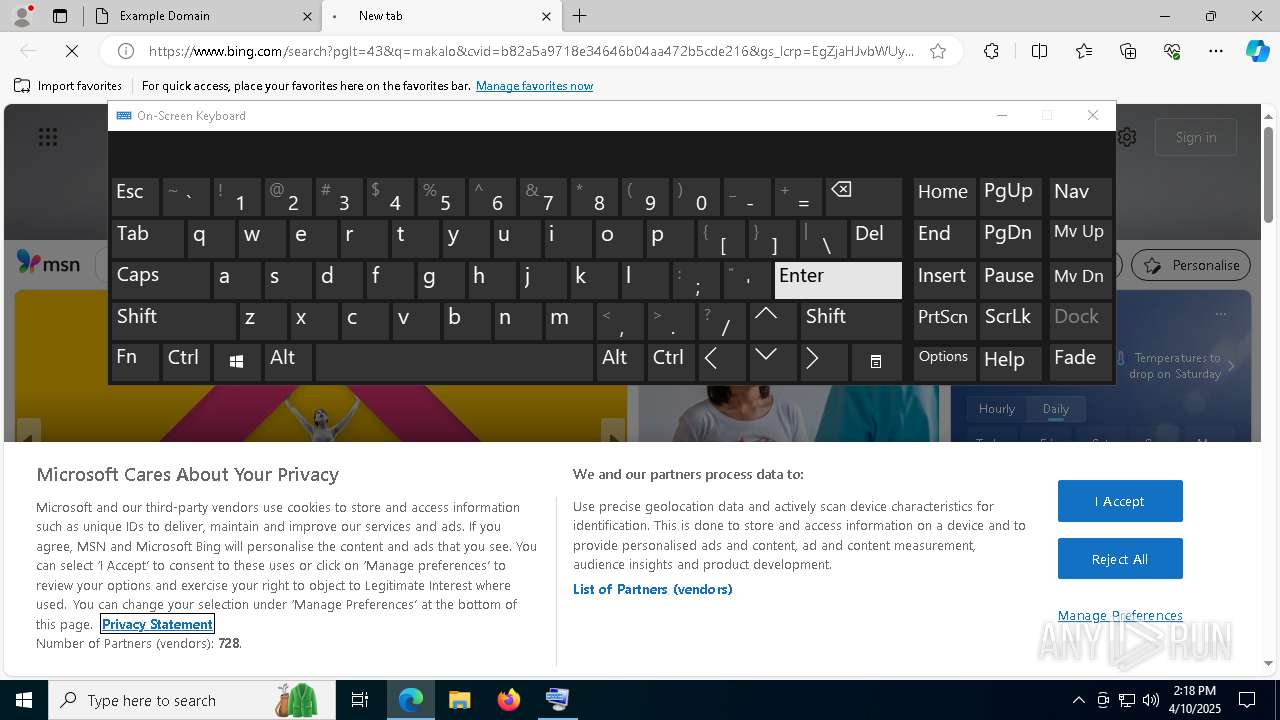Click the up arrow key on keyboard
Image resolution: width=1280 pixels, height=720 pixels.
[x=774, y=321]
